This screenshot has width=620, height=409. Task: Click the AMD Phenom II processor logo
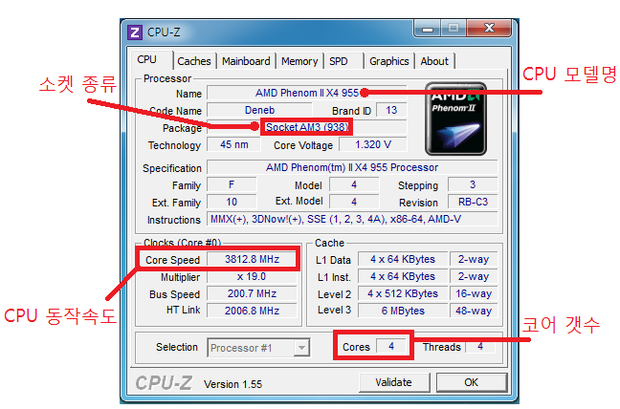point(456,119)
